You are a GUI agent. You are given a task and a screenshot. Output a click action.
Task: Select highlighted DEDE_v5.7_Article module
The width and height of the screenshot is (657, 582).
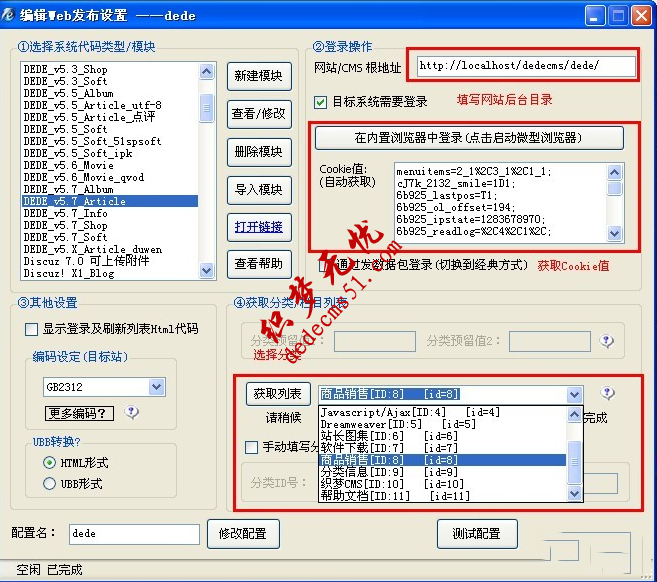point(110,201)
